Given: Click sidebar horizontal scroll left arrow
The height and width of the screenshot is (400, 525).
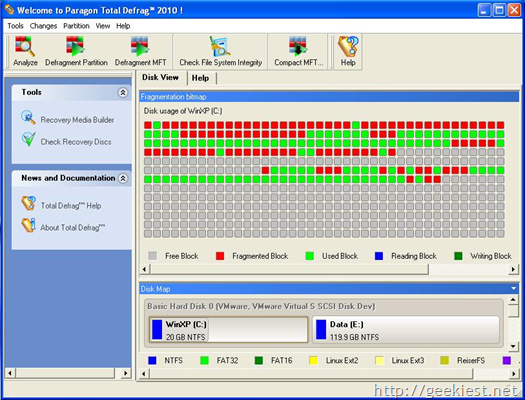Looking at the screenshot, I should click(10, 373).
